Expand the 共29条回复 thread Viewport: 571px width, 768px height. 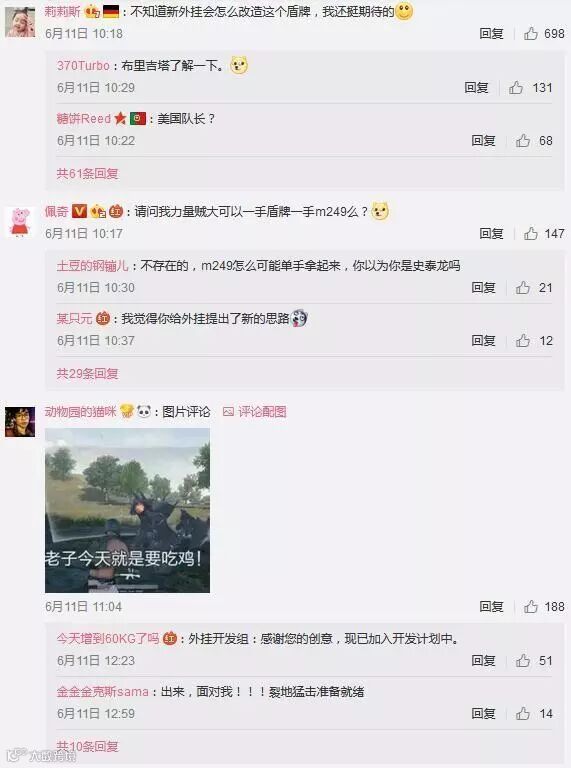pos(87,374)
